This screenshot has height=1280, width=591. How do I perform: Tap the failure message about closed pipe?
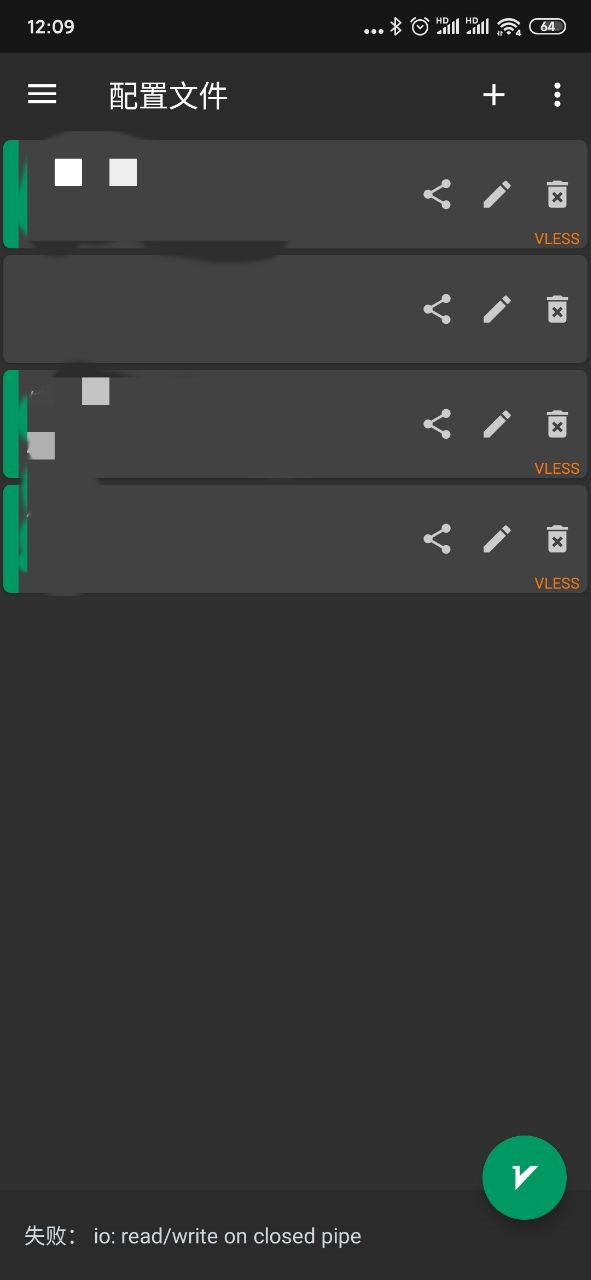tap(193, 1236)
